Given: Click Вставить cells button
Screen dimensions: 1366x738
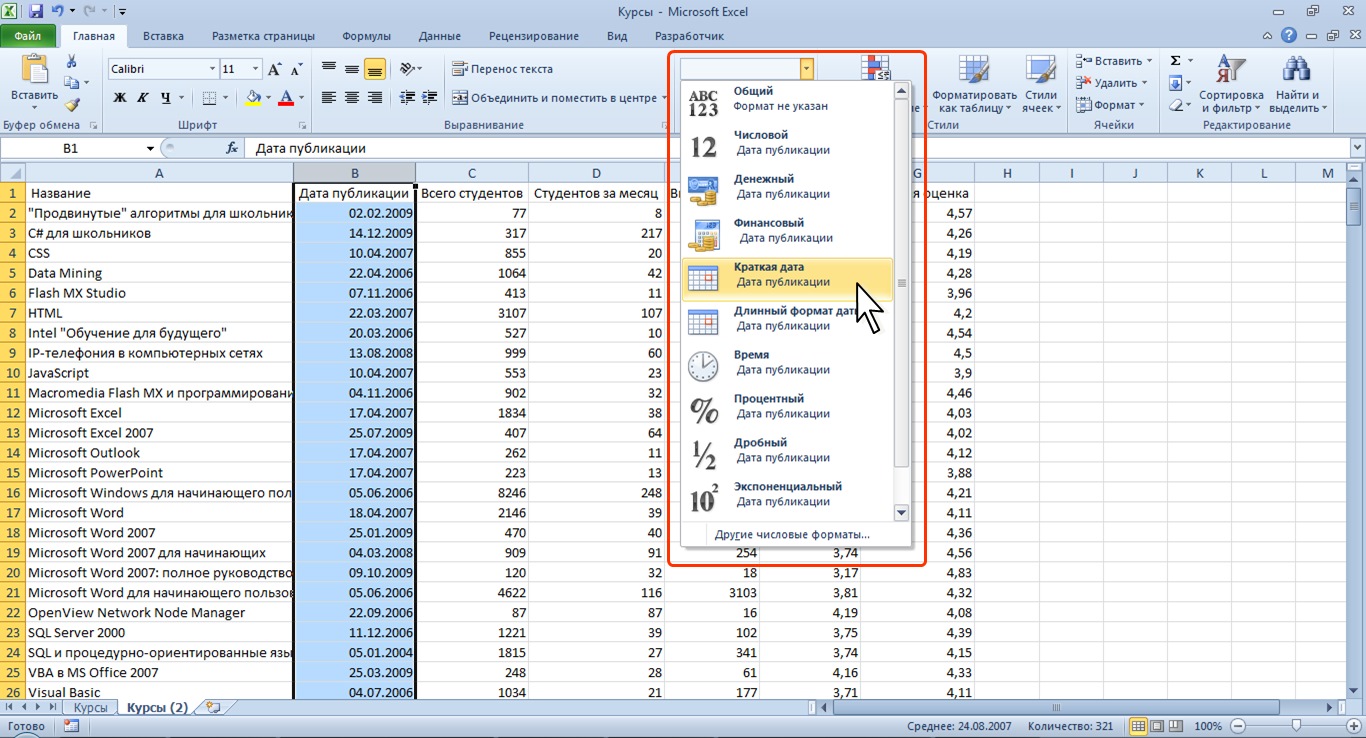Looking at the screenshot, I should [x=1114, y=61].
